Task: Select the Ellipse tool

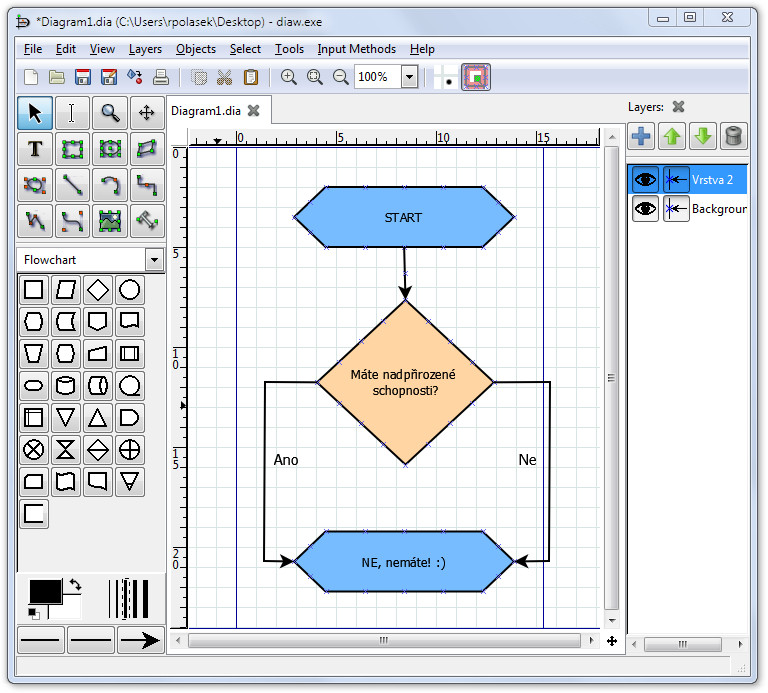Action: coord(110,149)
